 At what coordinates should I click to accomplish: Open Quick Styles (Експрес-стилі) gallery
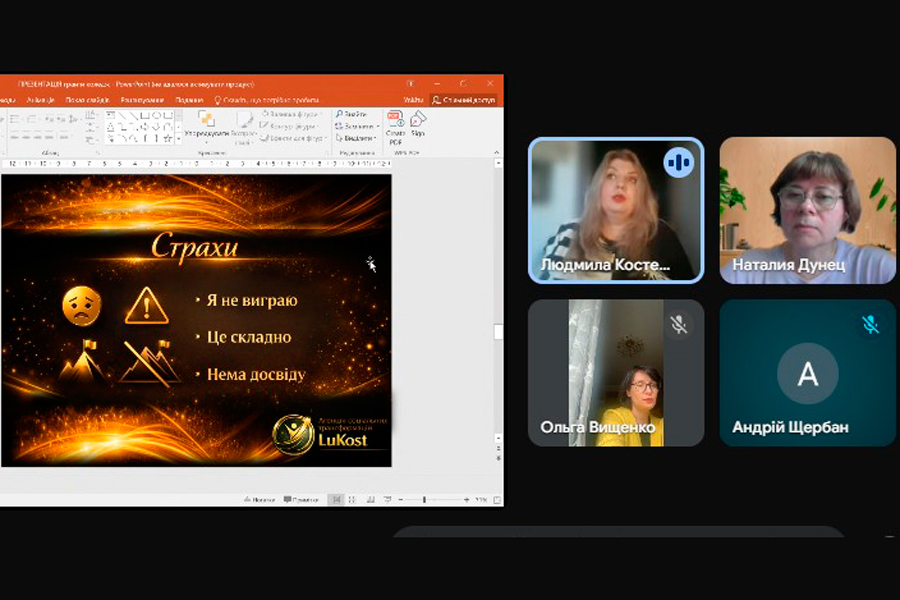243,127
